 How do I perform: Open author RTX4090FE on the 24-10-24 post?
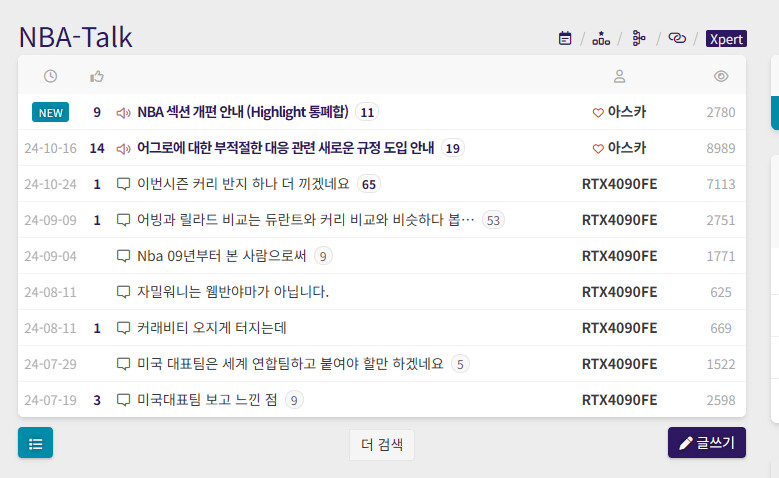click(620, 184)
